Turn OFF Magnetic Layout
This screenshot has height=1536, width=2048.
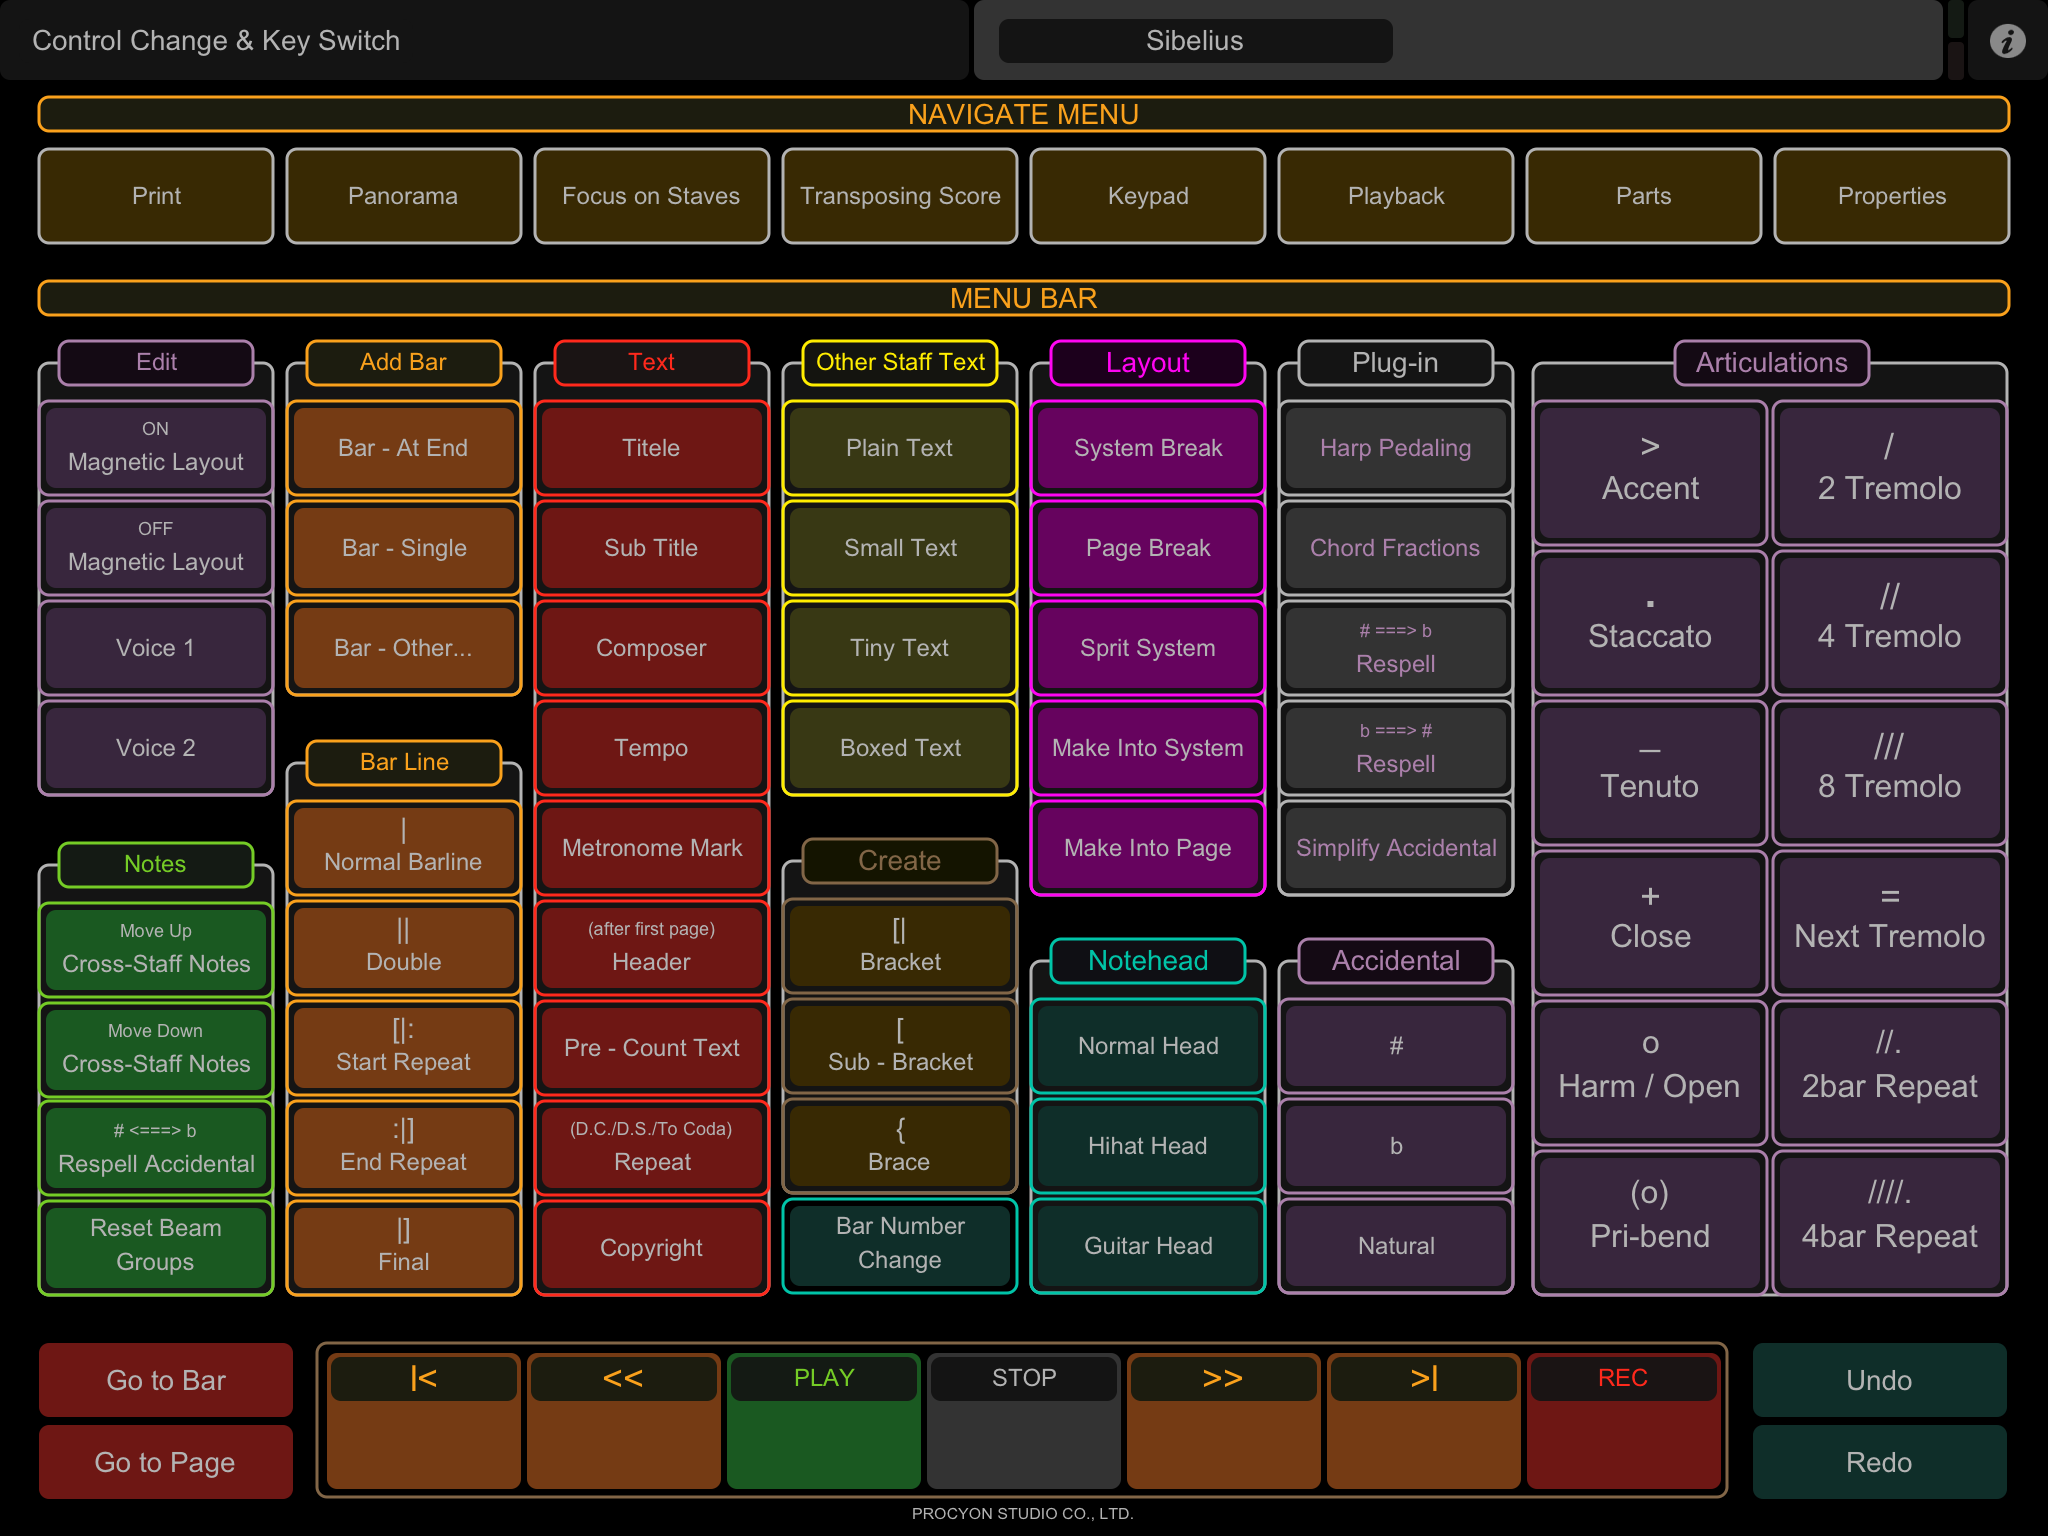[156, 548]
